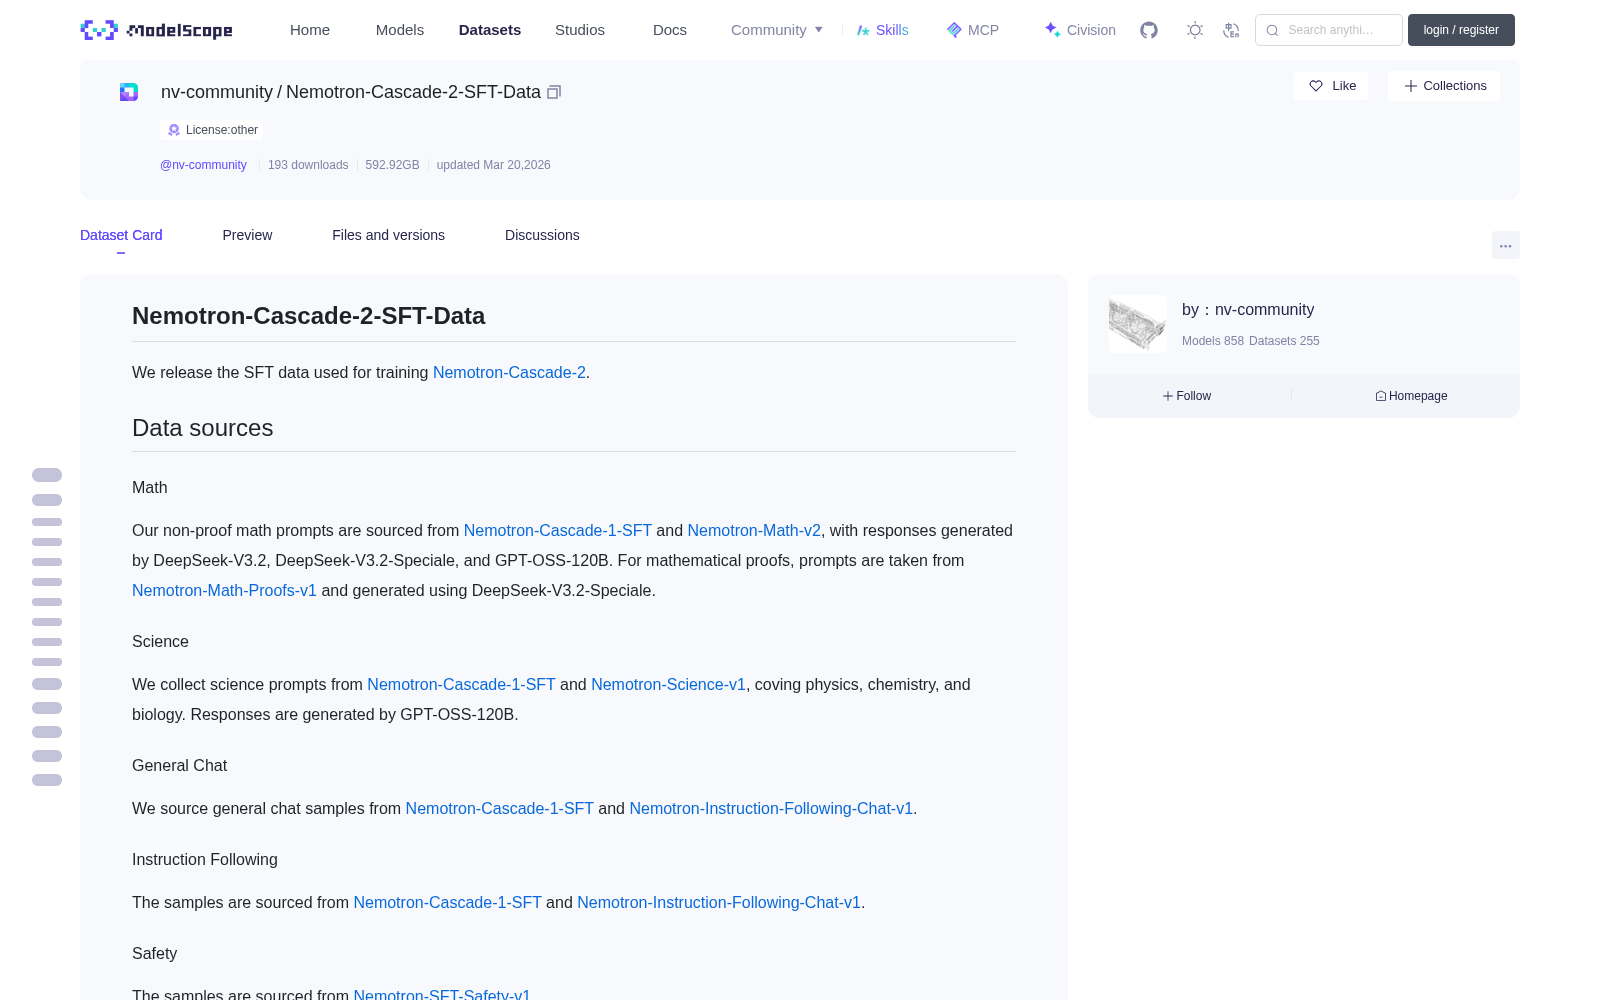This screenshot has width=1600, height=1000.
Task: Open Nemotron-Math-Proofs-v1 link
Action: [x=224, y=590]
